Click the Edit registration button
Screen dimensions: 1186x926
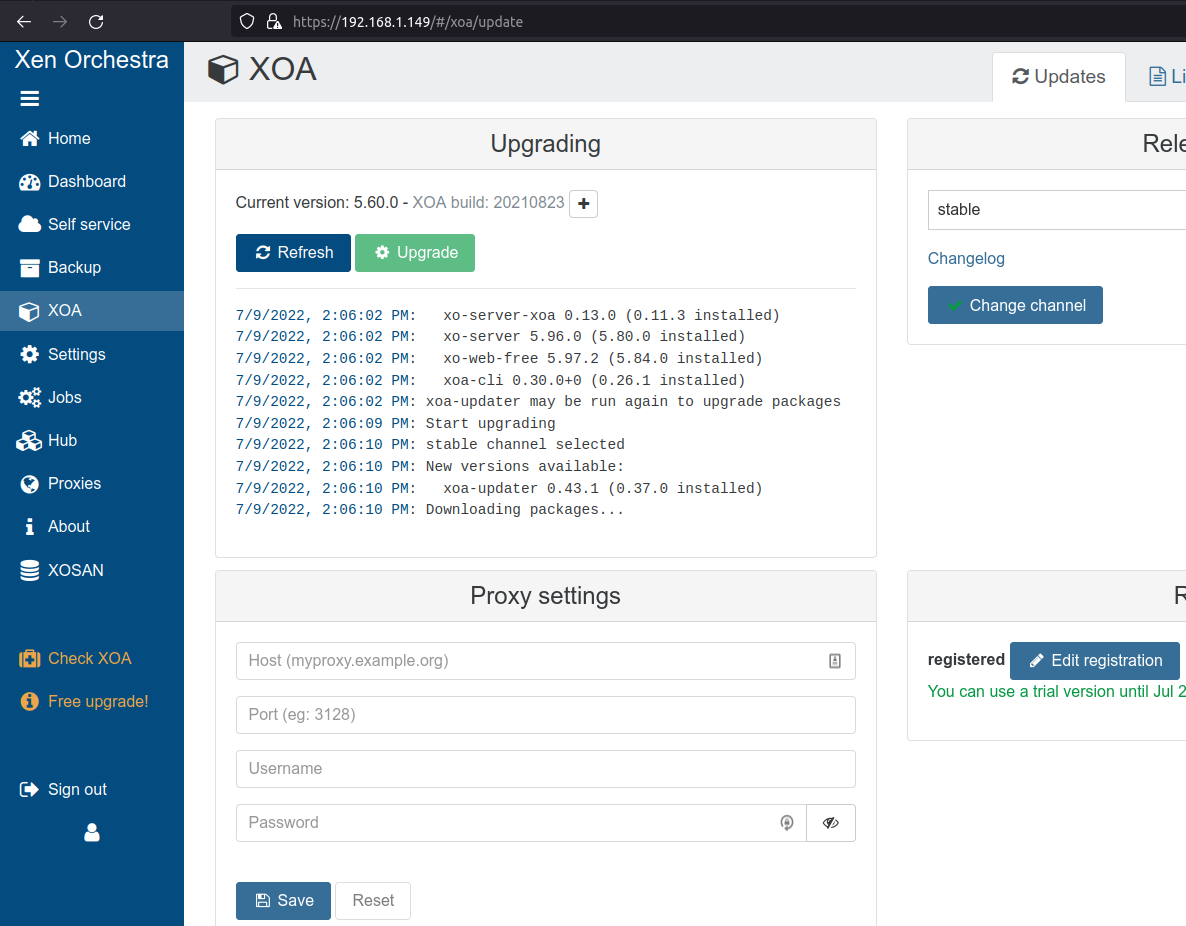1094,660
